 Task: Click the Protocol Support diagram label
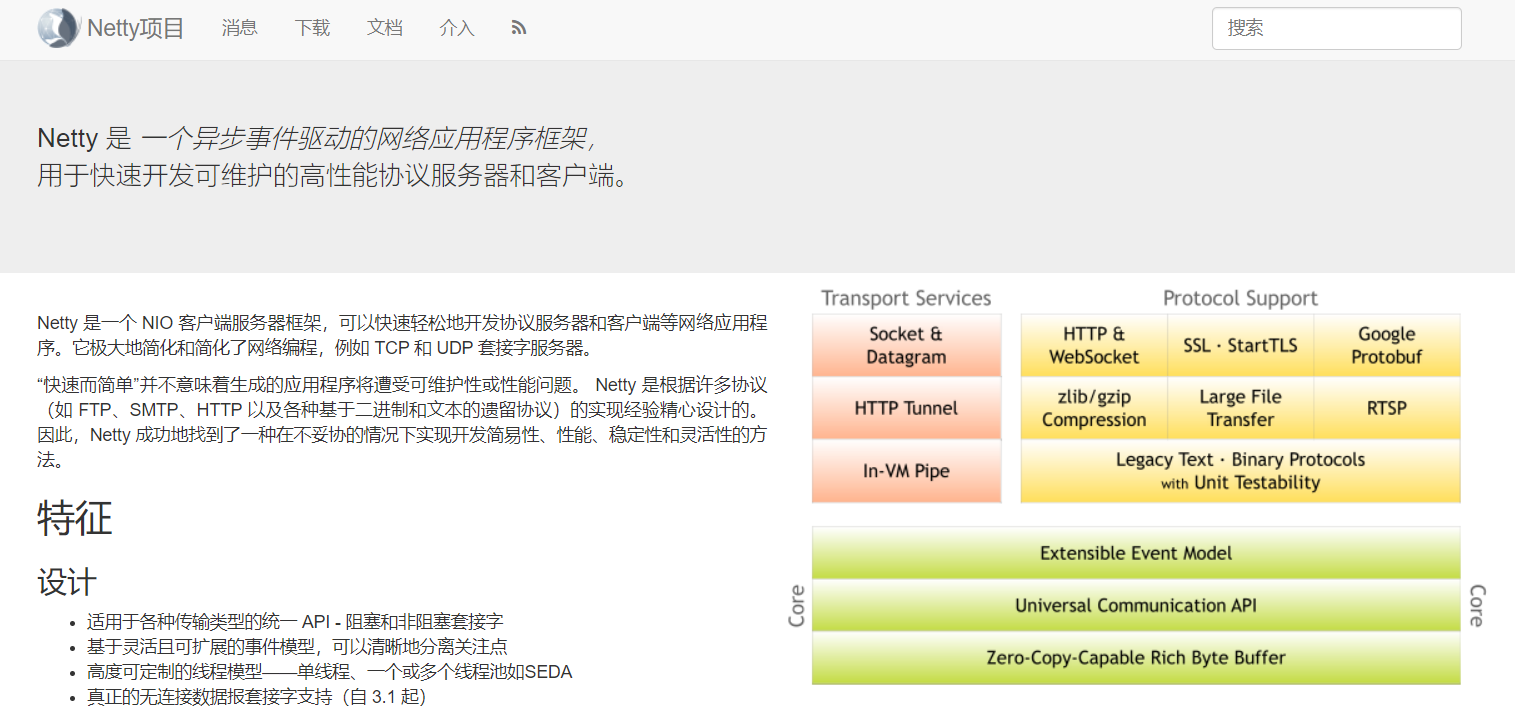[1240, 298]
